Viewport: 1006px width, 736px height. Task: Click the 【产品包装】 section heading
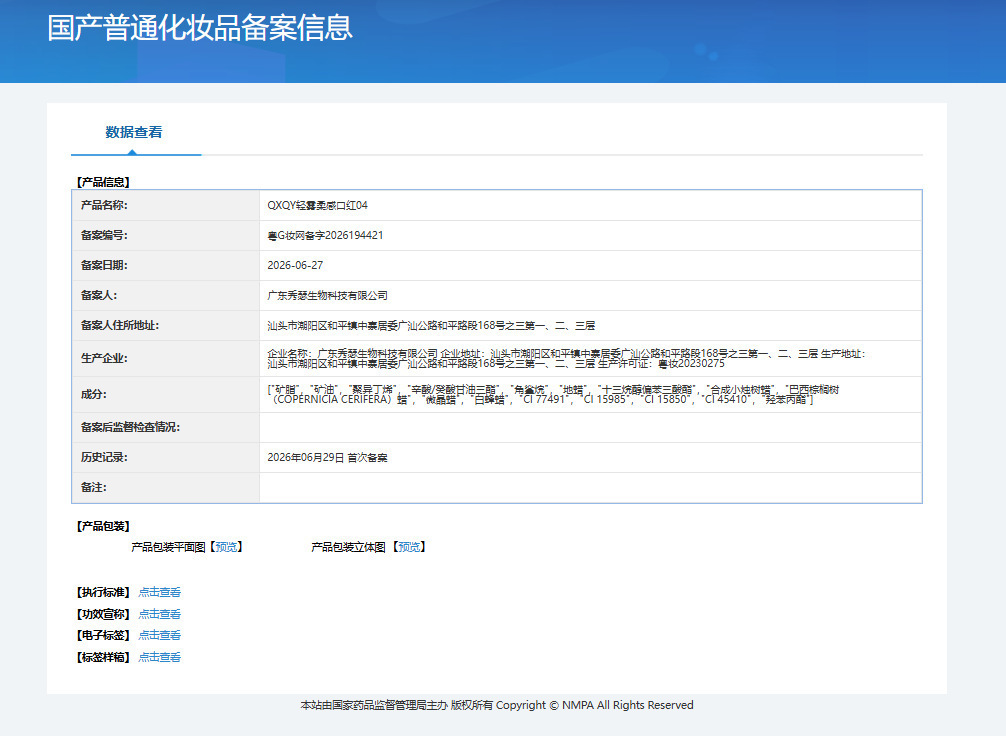pyautogui.click(x=103, y=526)
